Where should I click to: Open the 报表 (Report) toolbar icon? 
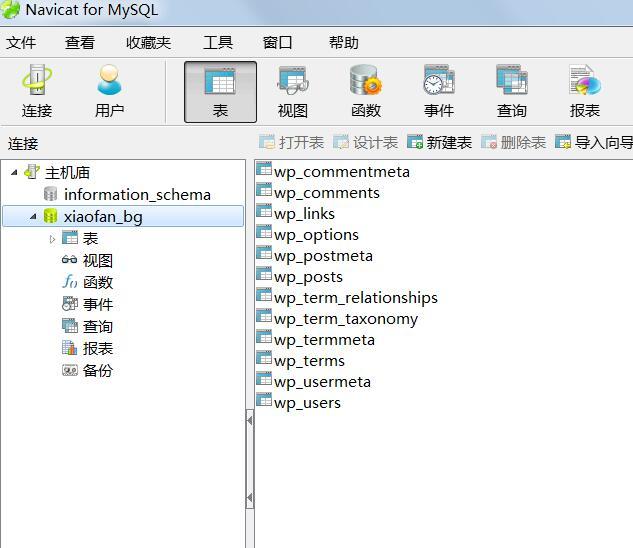coord(585,92)
